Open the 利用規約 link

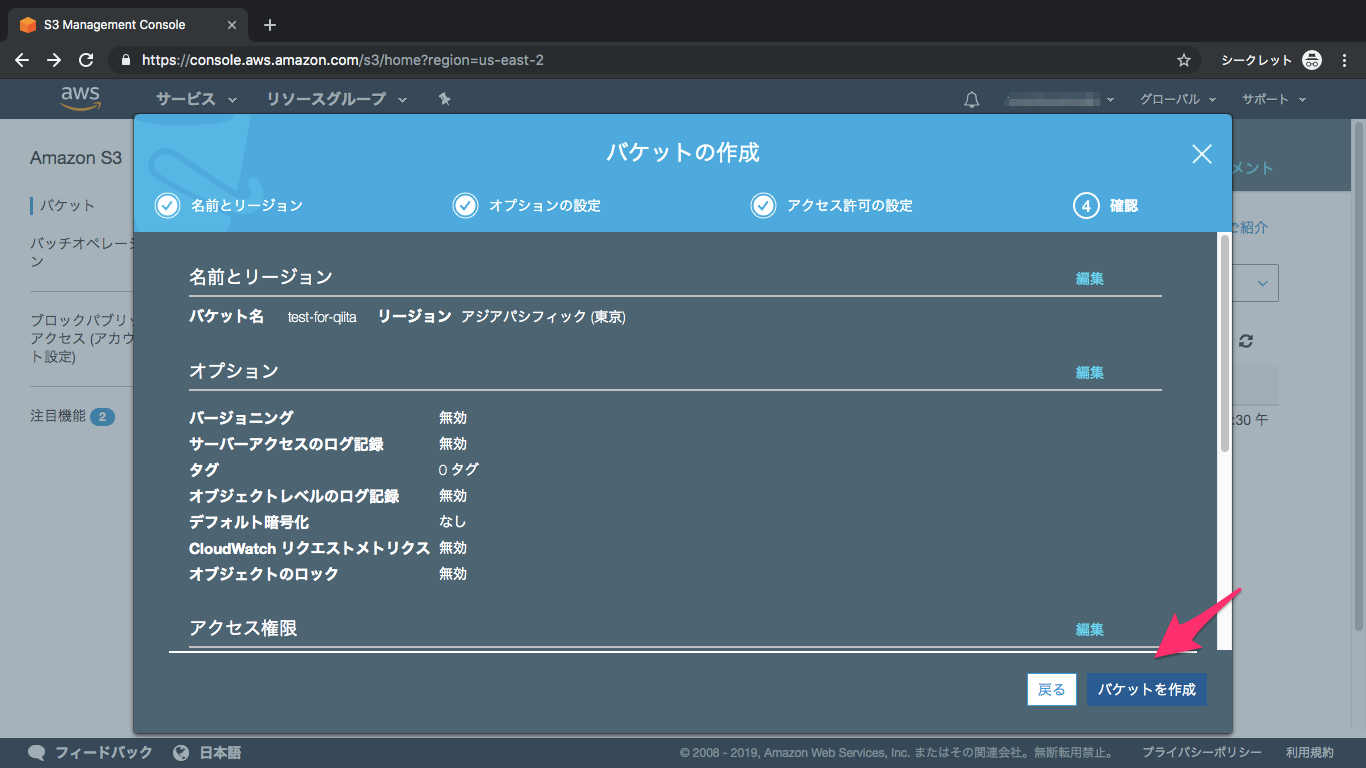pos(1310,752)
